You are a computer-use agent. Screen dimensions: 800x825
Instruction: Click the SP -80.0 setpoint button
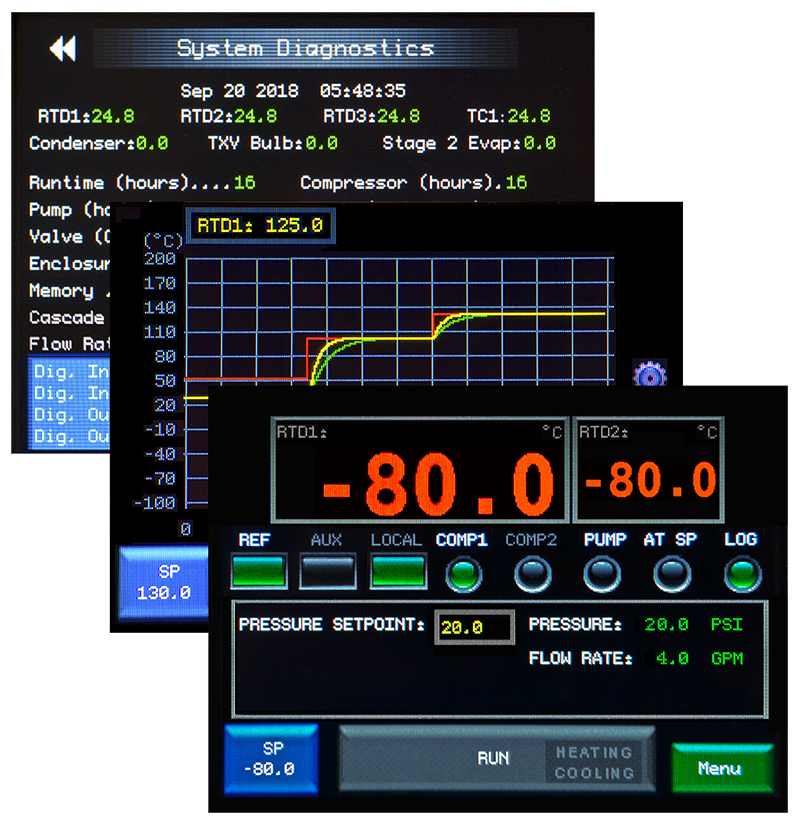coord(271,762)
